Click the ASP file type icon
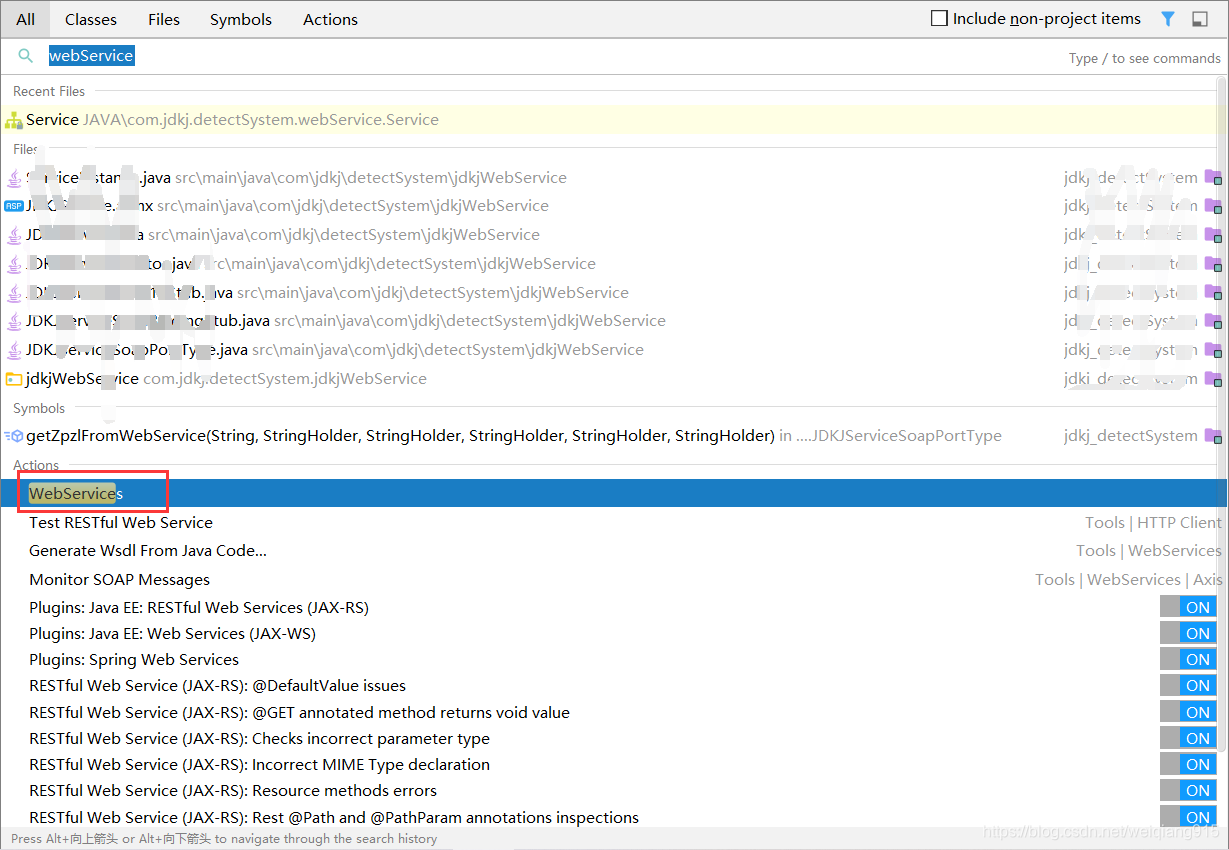 [x=13, y=205]
